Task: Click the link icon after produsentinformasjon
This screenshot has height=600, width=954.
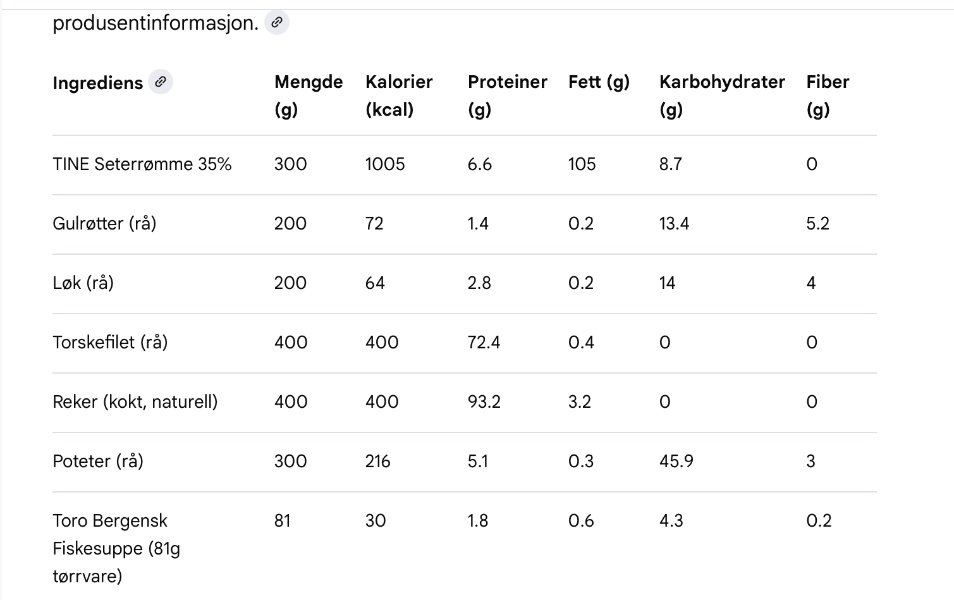Action: (277, 22)
